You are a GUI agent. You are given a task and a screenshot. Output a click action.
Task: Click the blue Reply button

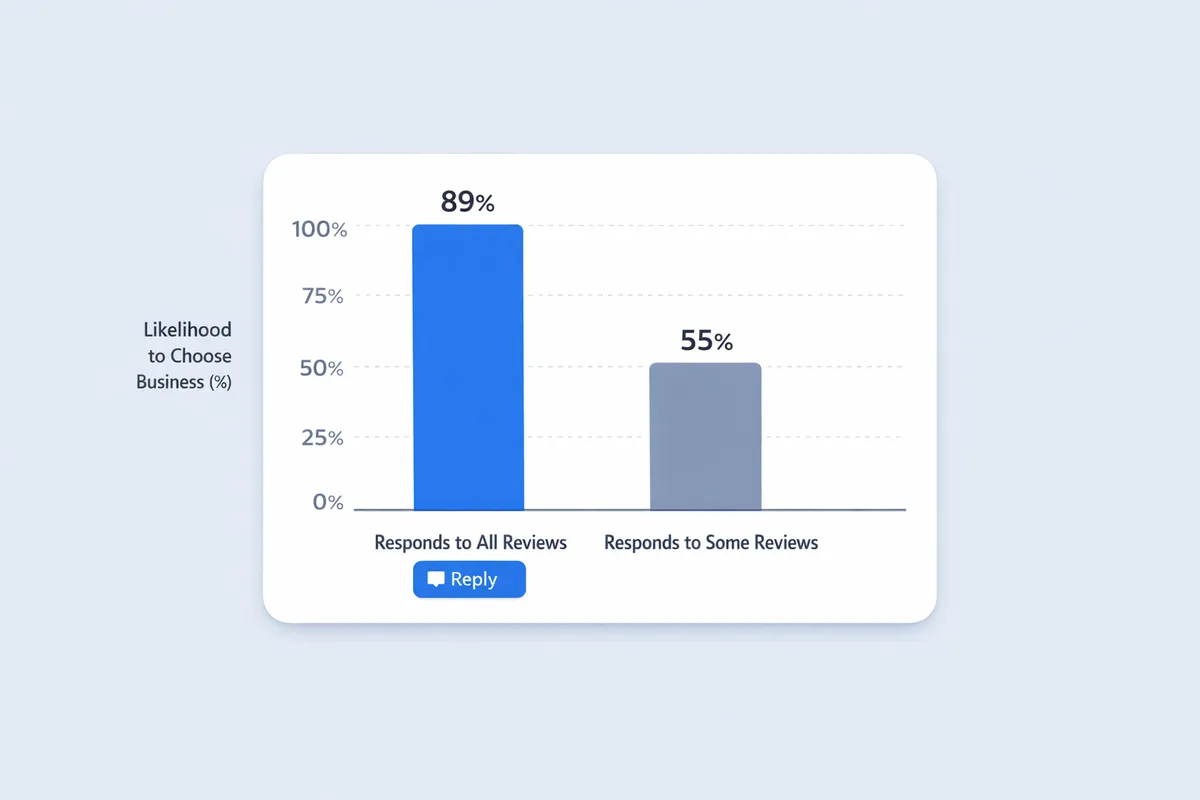tap(469, 579)
